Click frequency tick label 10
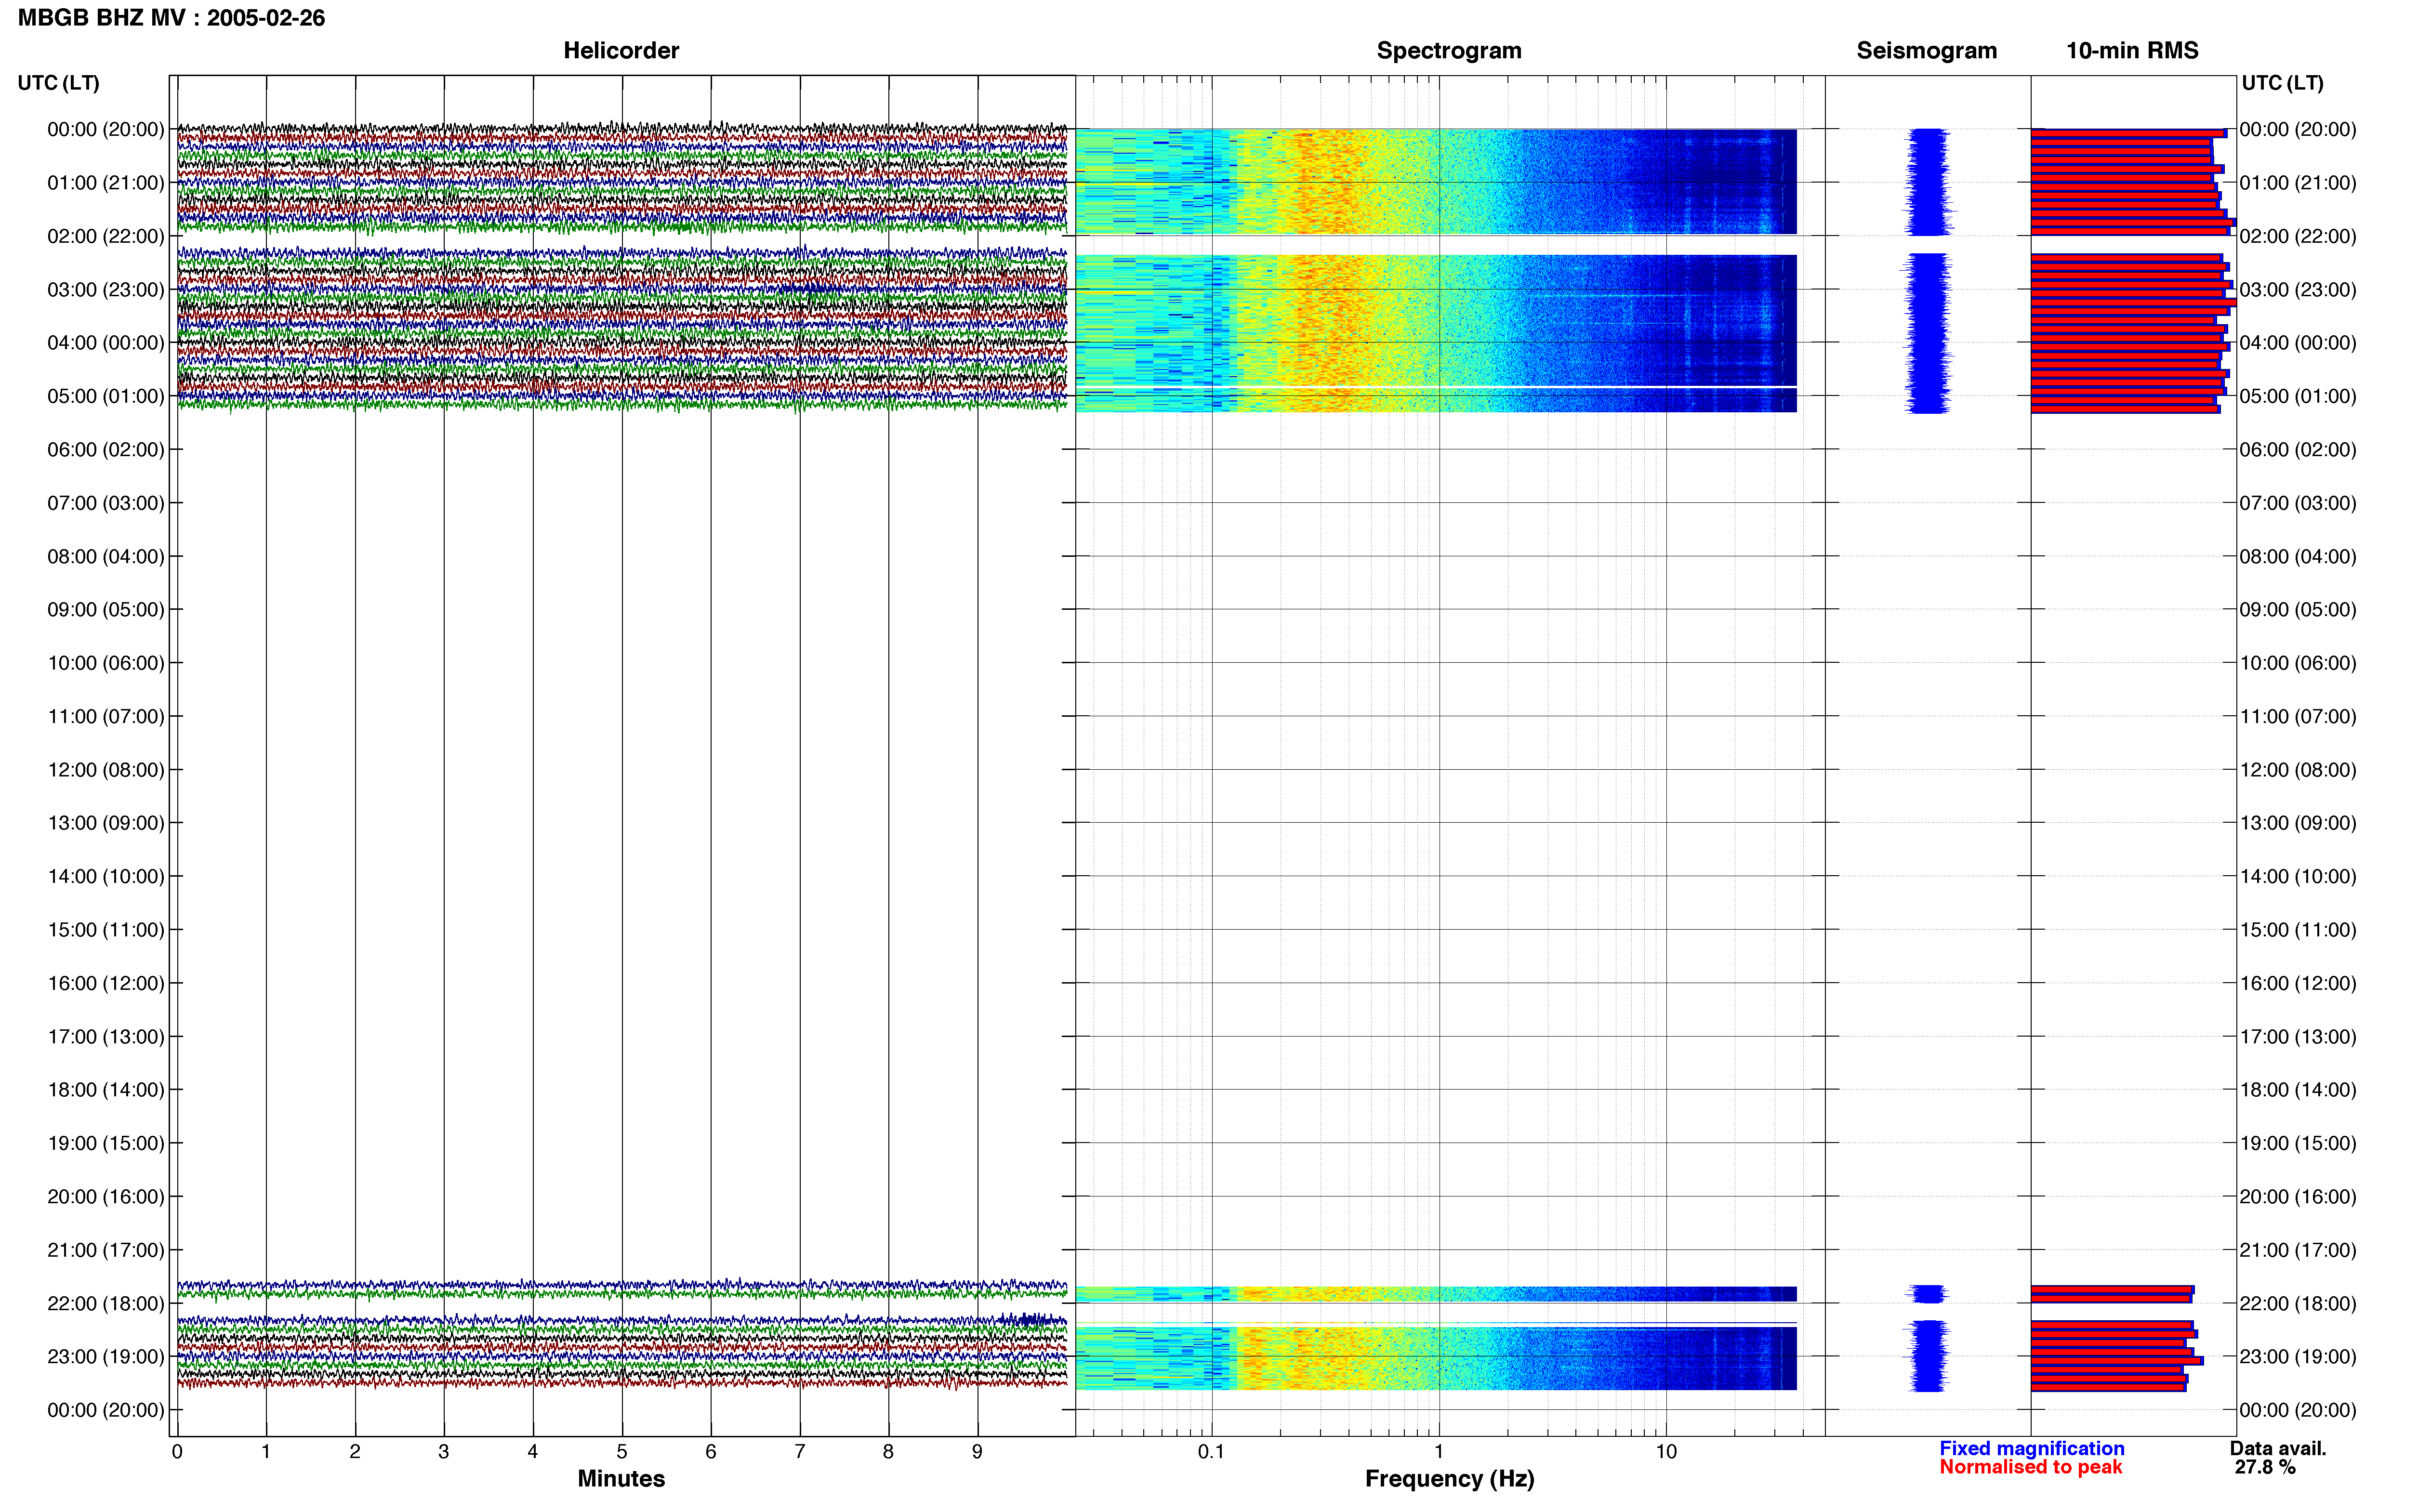Image resolution: width=2418 pixels, height=1512 pixels. point(1666,1452)
